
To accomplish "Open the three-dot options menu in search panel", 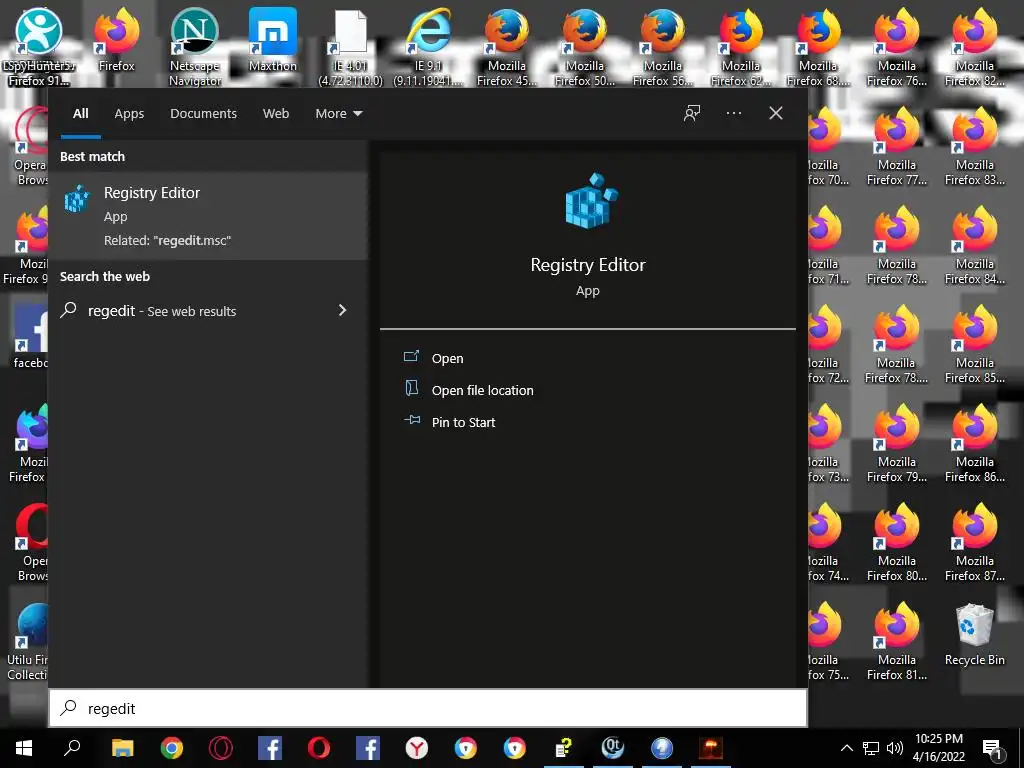I will 733,113.
